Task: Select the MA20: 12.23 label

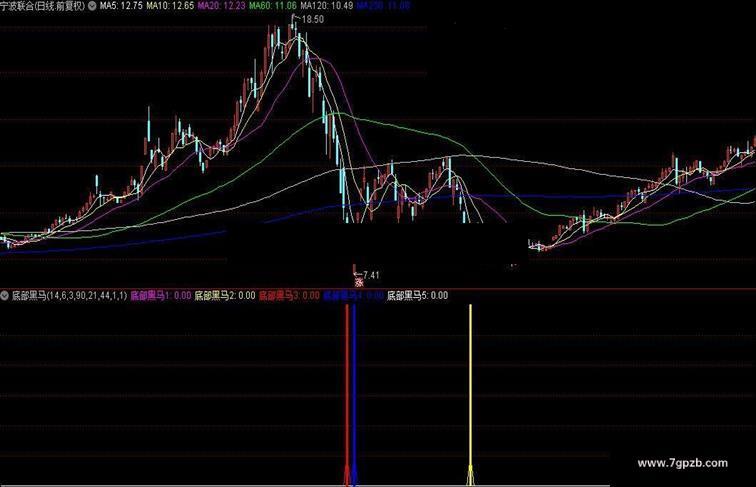Action: (x=221, y=6)
